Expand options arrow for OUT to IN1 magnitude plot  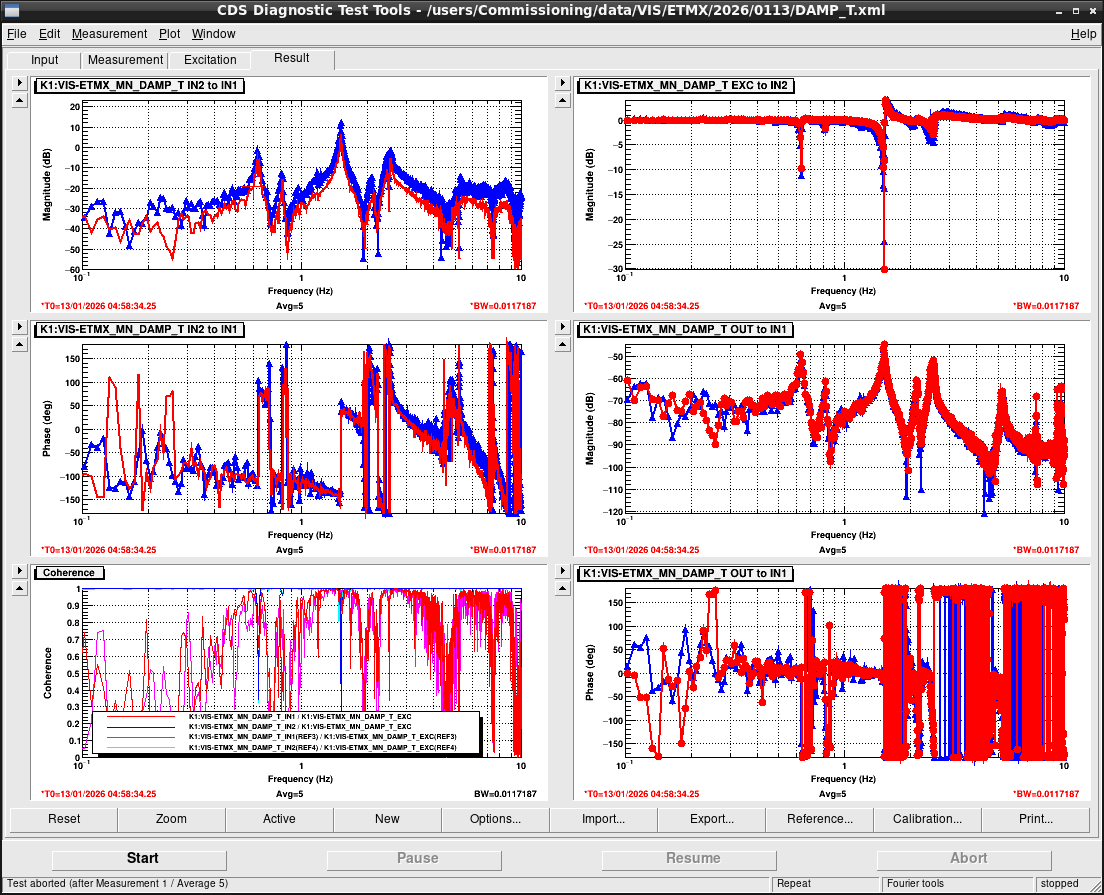coord(563,327)
